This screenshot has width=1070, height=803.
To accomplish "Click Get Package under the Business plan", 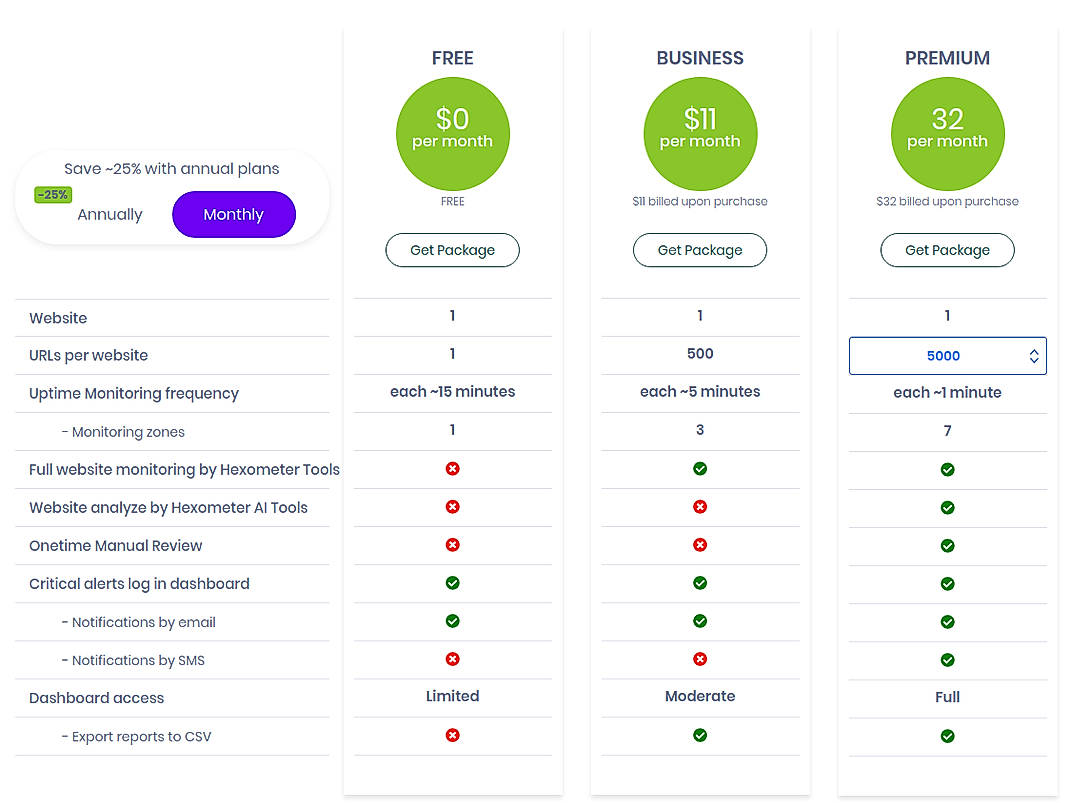I will point(700,250).
